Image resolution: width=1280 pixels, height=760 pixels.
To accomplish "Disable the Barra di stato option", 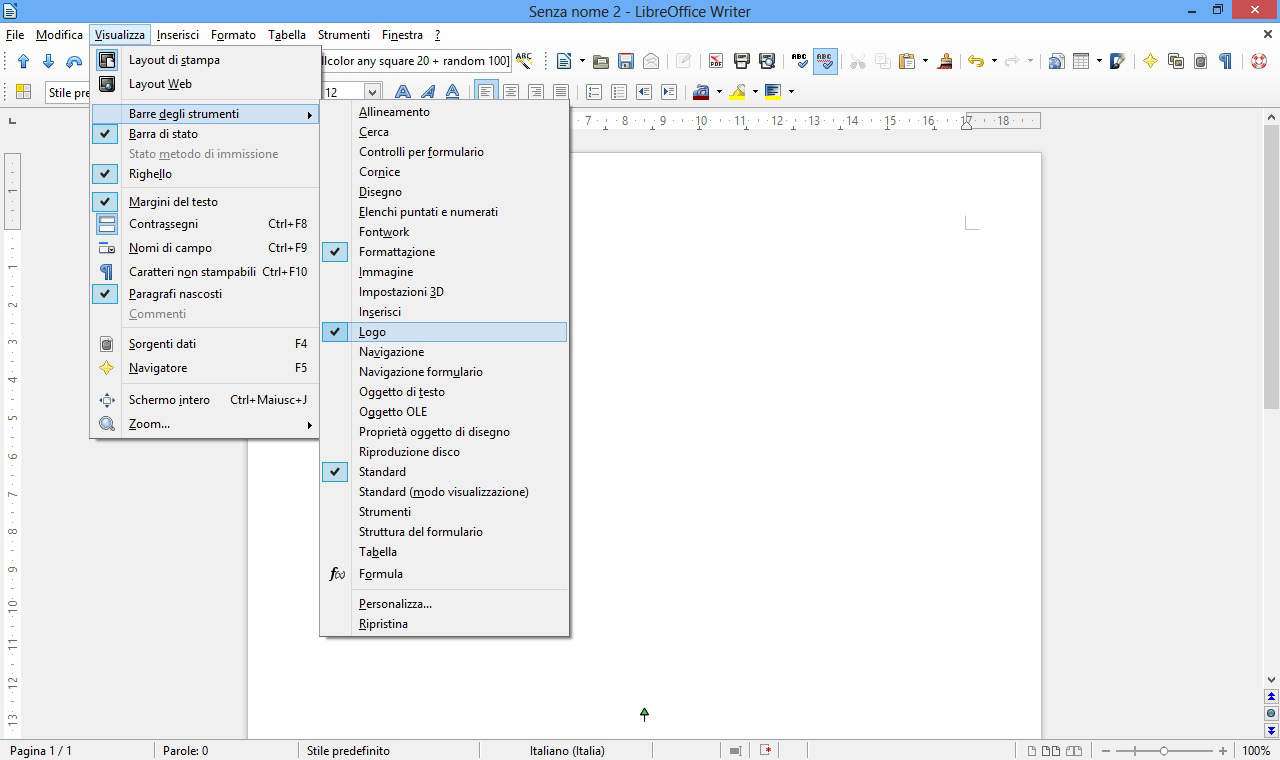I will point(163,134).
